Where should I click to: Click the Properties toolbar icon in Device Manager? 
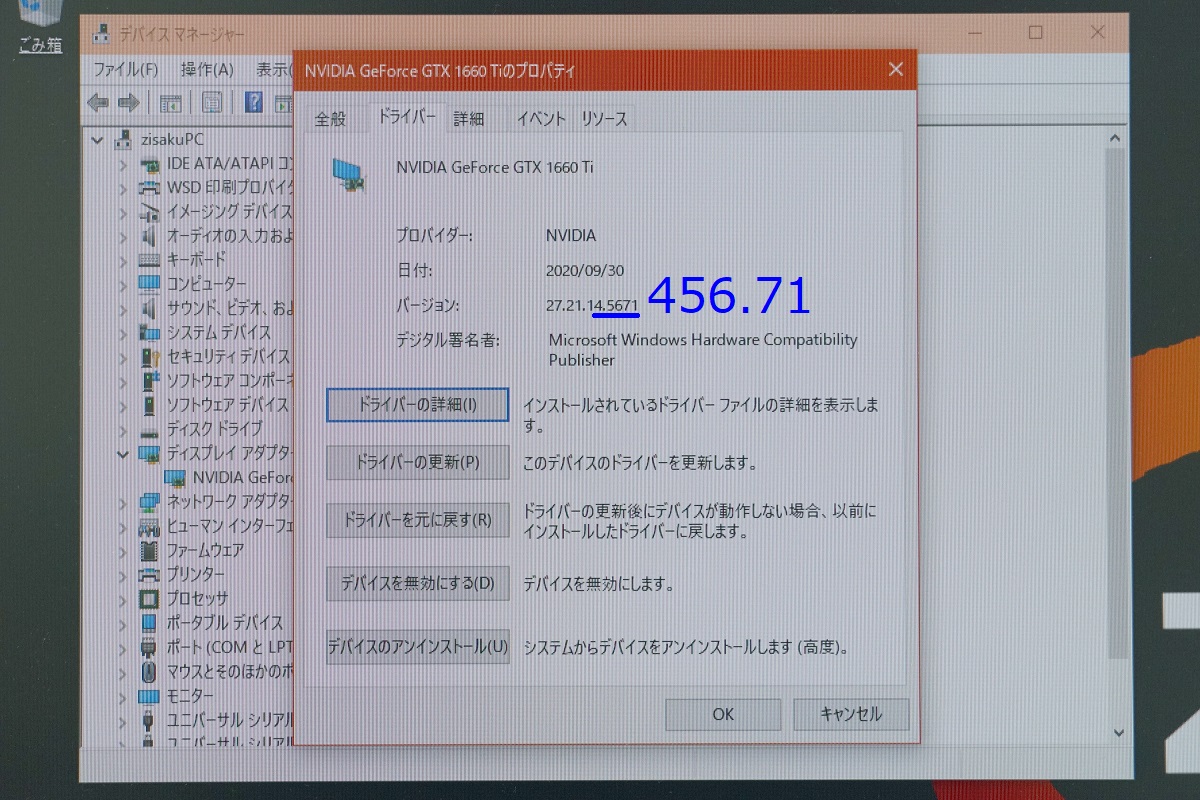click(x=211, y=102)
